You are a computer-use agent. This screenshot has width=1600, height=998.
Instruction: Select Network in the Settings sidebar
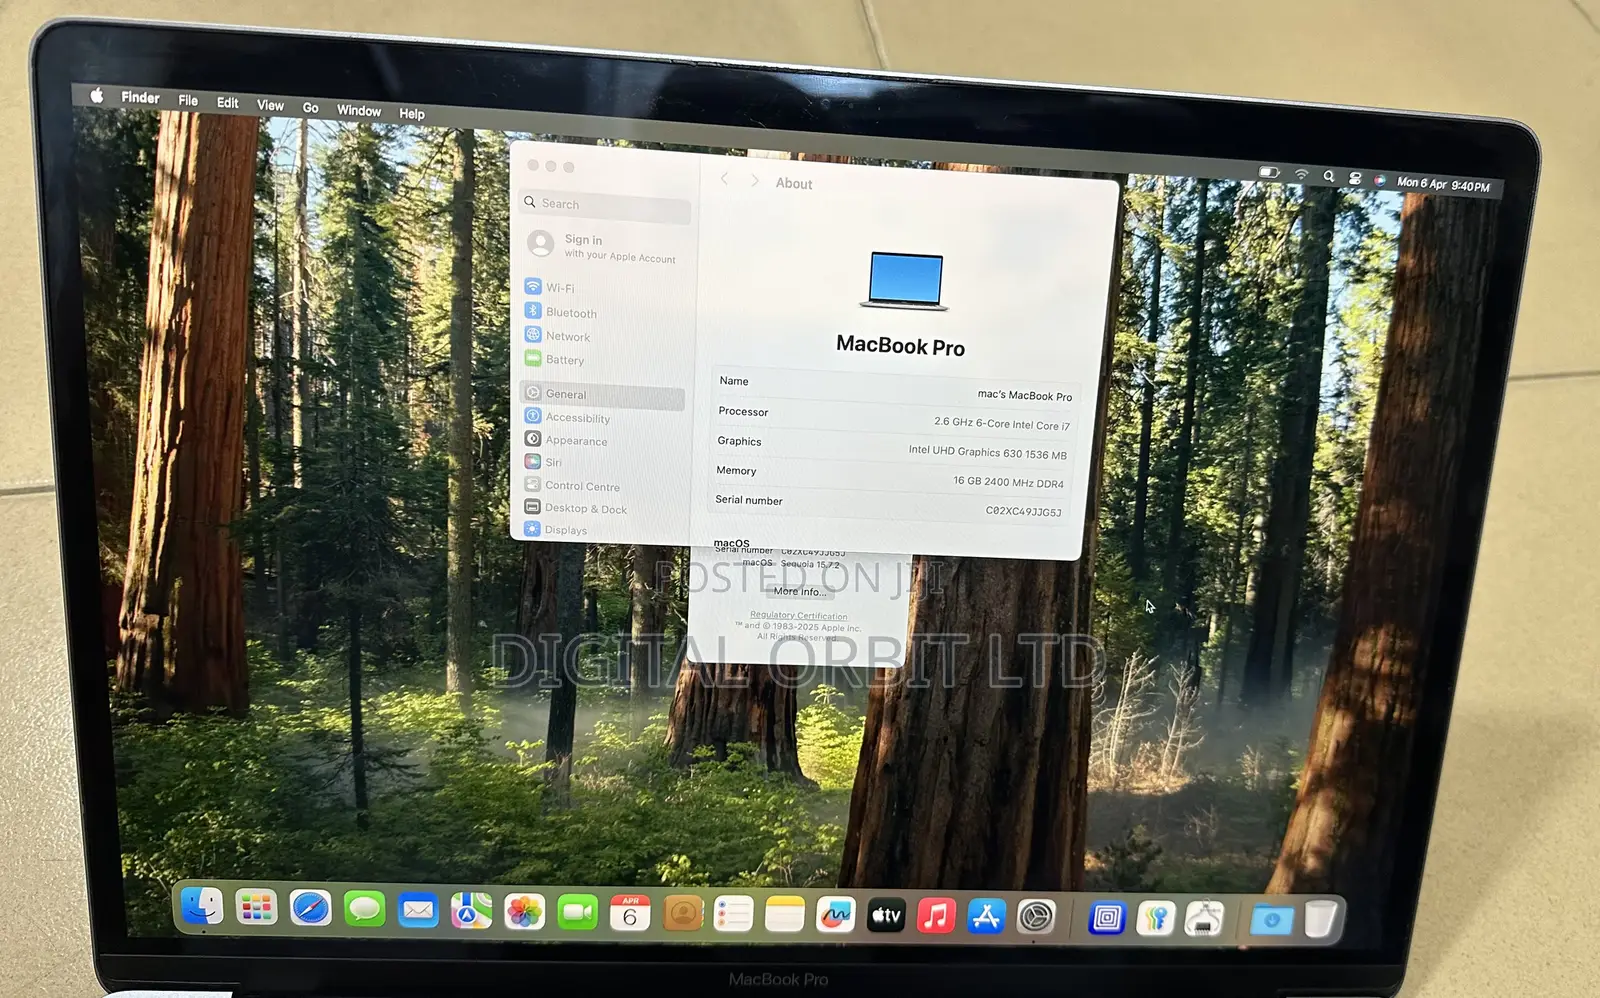(x=557, y=336)
